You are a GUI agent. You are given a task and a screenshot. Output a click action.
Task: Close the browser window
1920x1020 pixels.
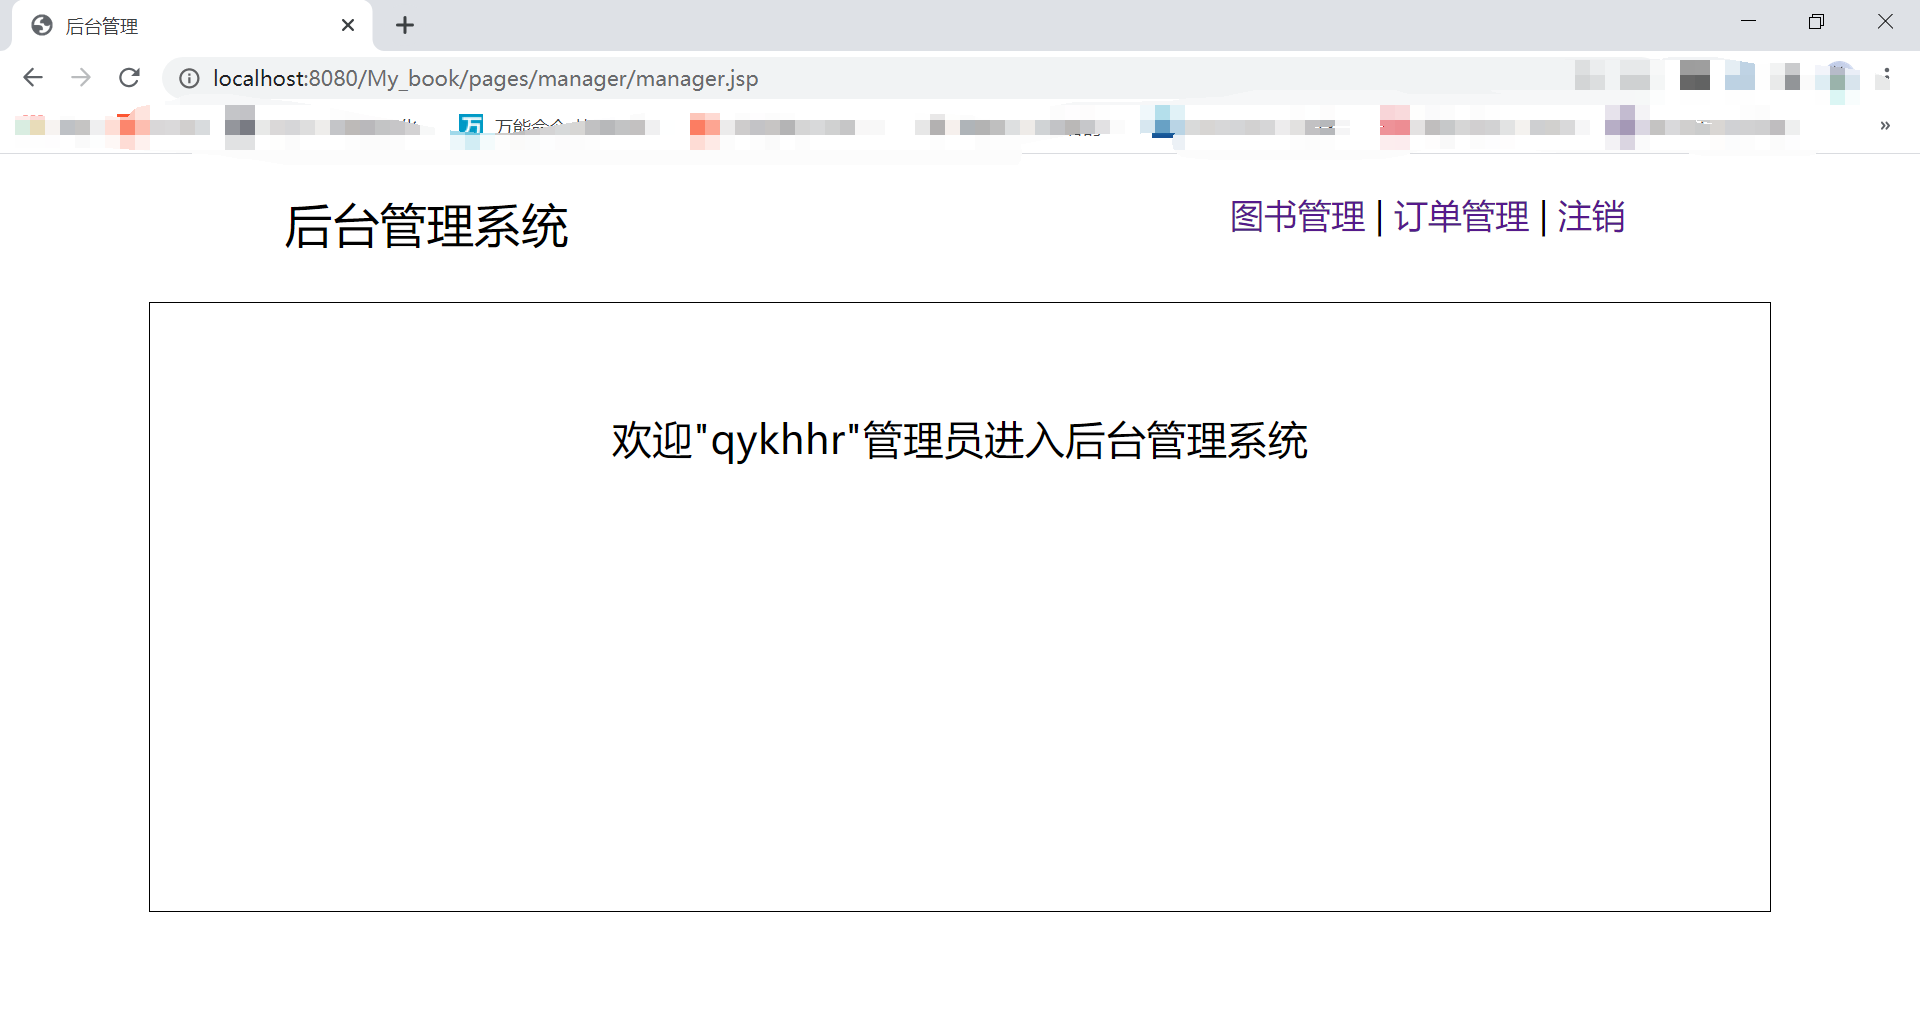pyautogui.click(x=1885, y=22)
